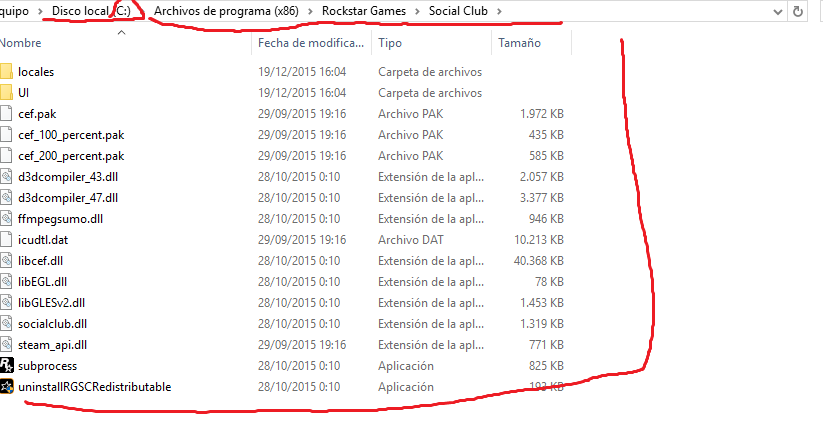Click the libGLESv2.dll file icon
This screenshot has height=431, width=823.
pyautogui.click(x=6, y=302)
